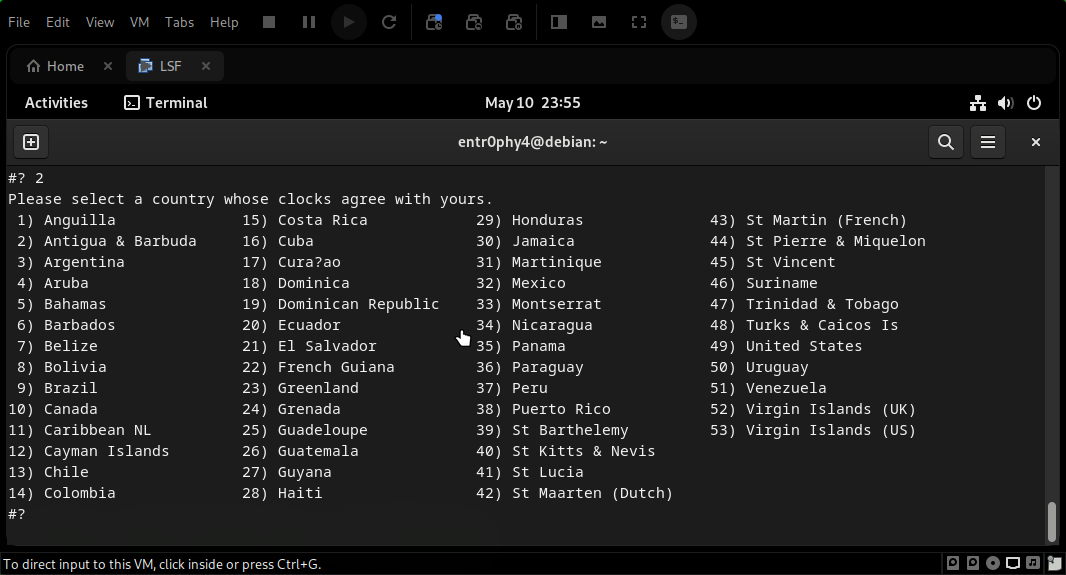Screen dimensions: 1066x575
Task: Open the VM menu
Action: coord(140,22)
